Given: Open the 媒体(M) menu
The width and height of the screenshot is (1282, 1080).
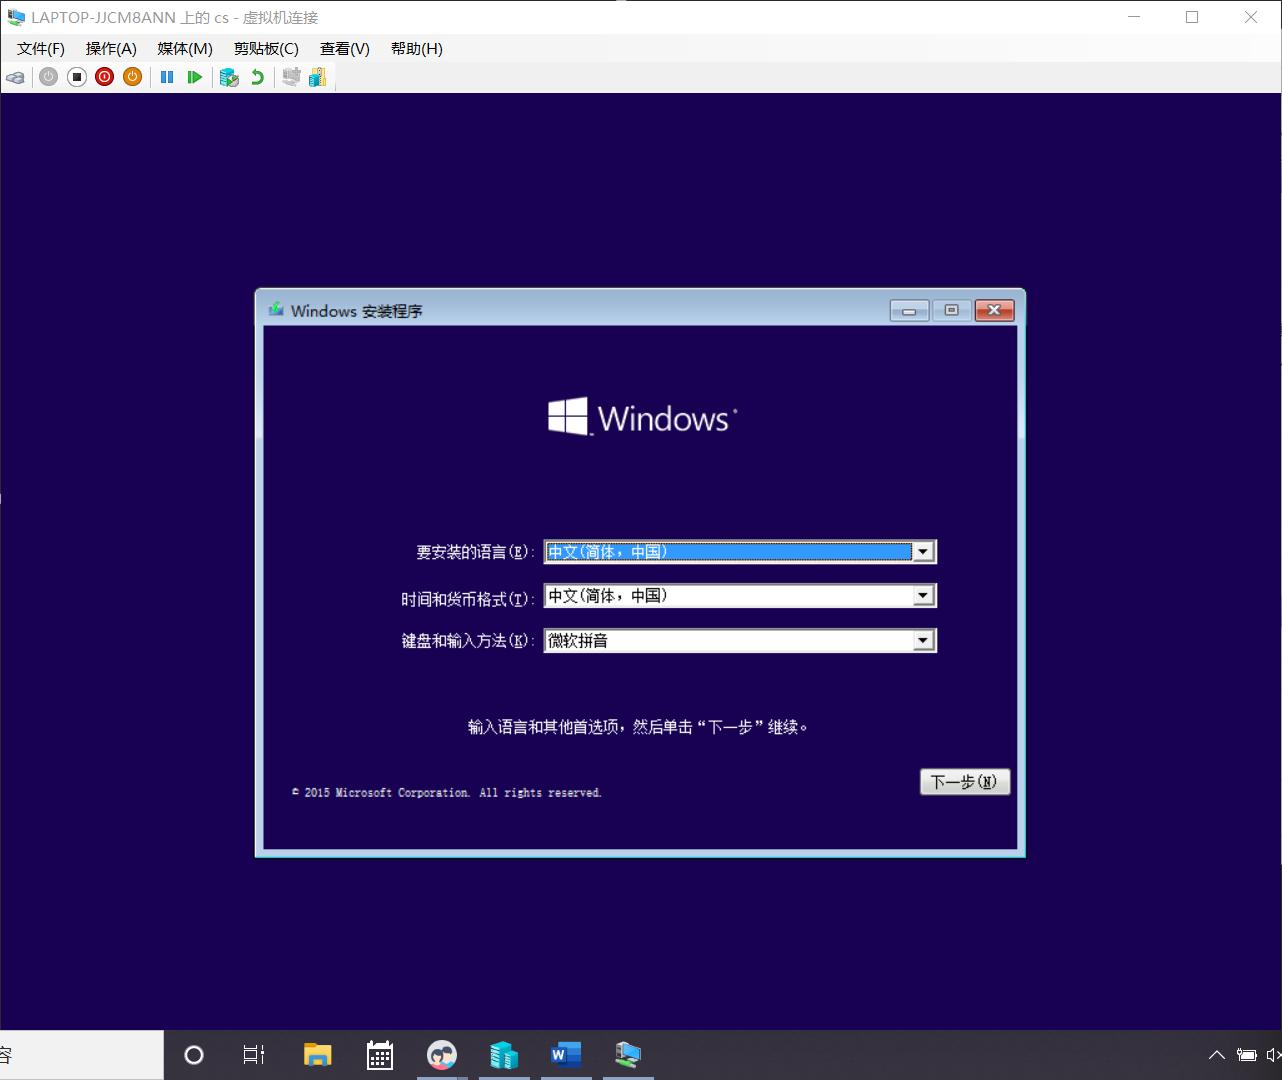Looking at the screenshot, I should 185,48.
